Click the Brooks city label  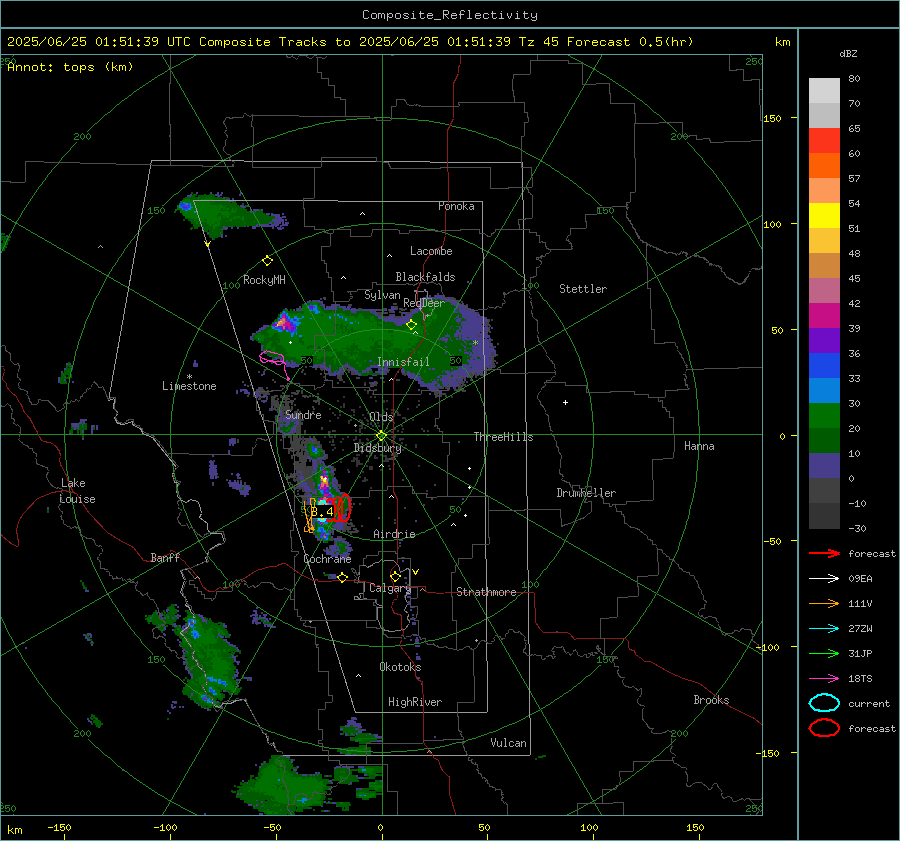pyautogui.click(x=711, y=700)
